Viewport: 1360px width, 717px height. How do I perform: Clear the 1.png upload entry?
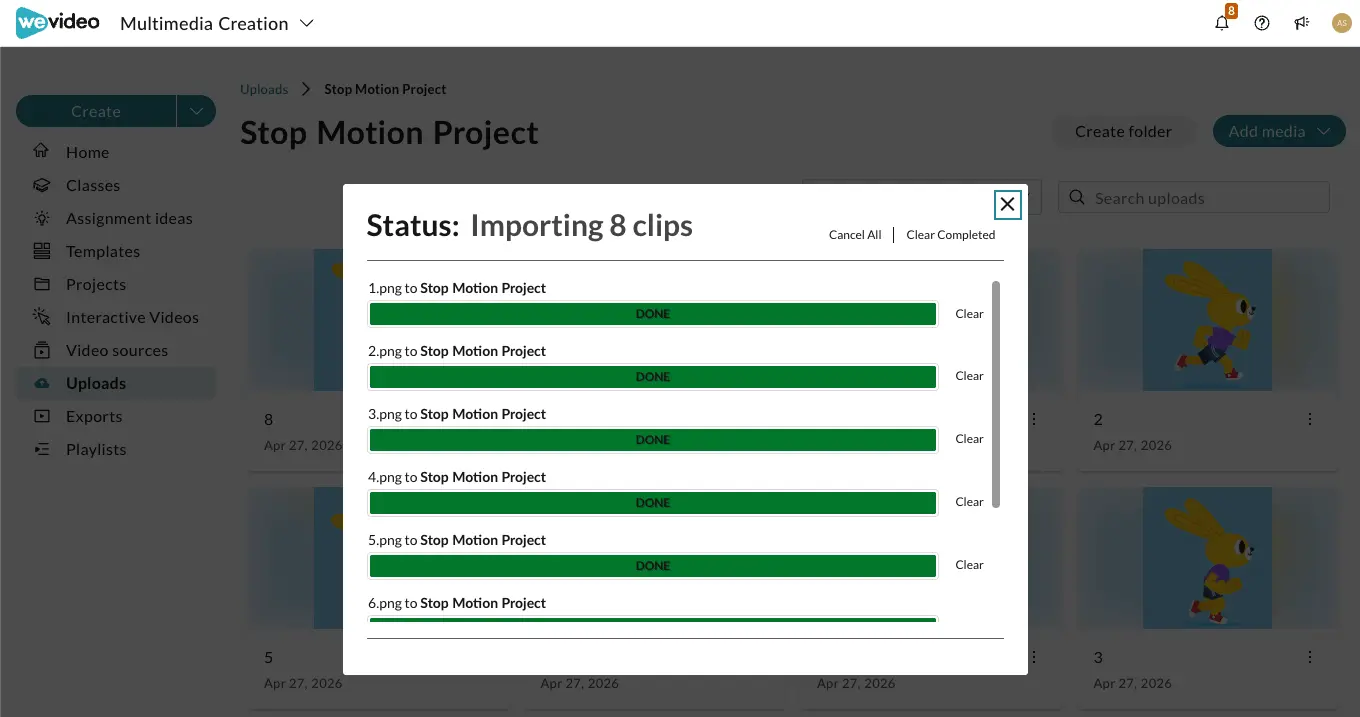969,314
